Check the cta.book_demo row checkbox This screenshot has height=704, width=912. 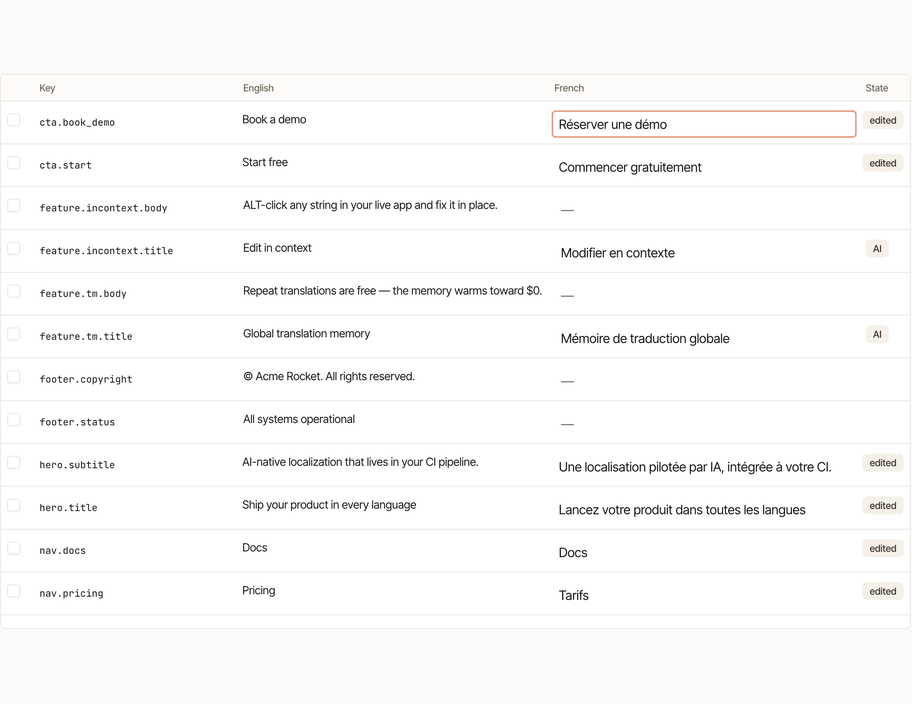click(x=14, y=120)
